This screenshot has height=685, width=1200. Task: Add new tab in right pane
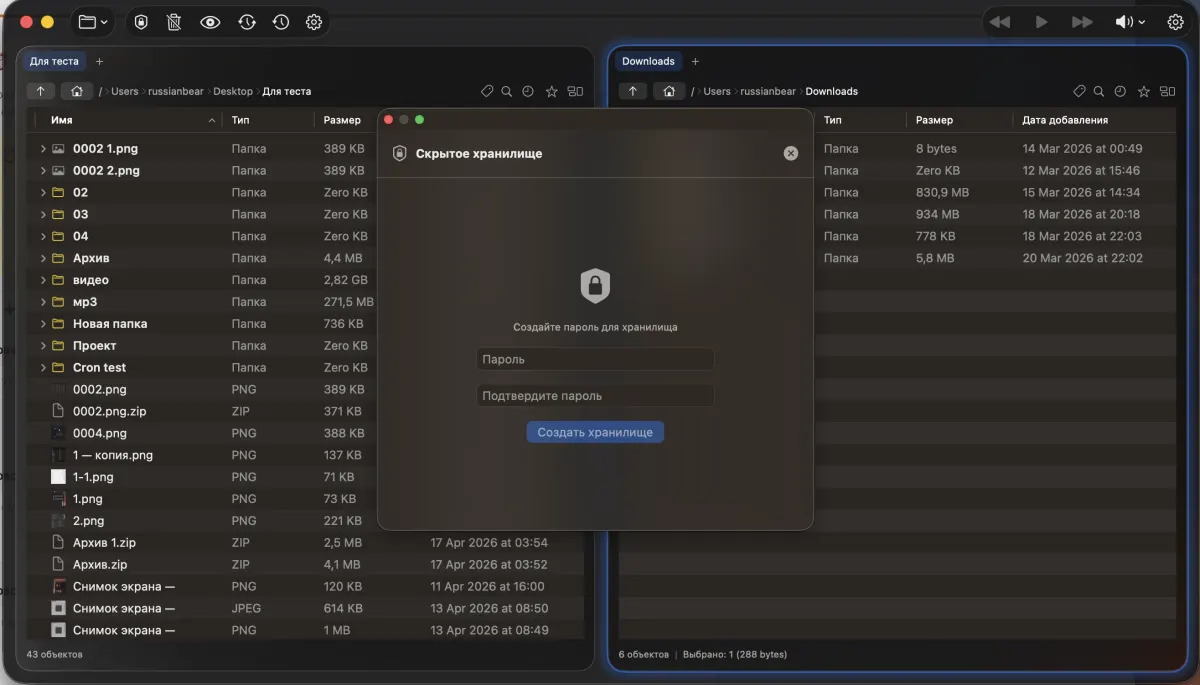pyautogui.click(x=695, y=61)
